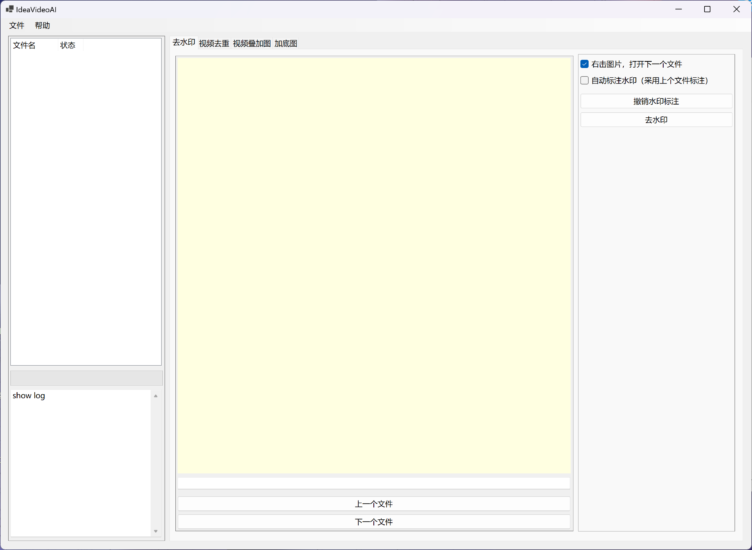The width and height of the screenshot is (752, 550).
Task: Click the IdeaVideoAI app icon in title bar
Action: [9, 9]
